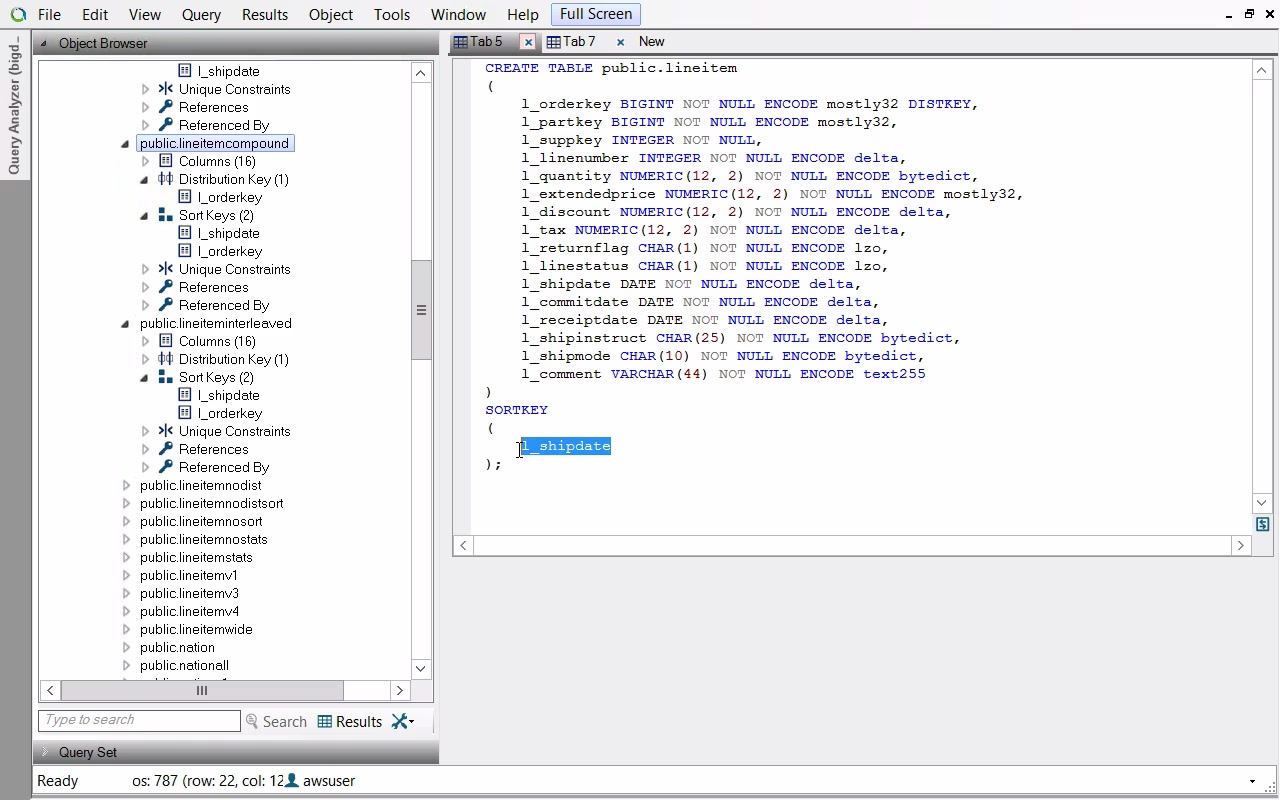Screen dimensions: 1280x800
Task: Focus the Type to search field
Action: tap(139, 720)
